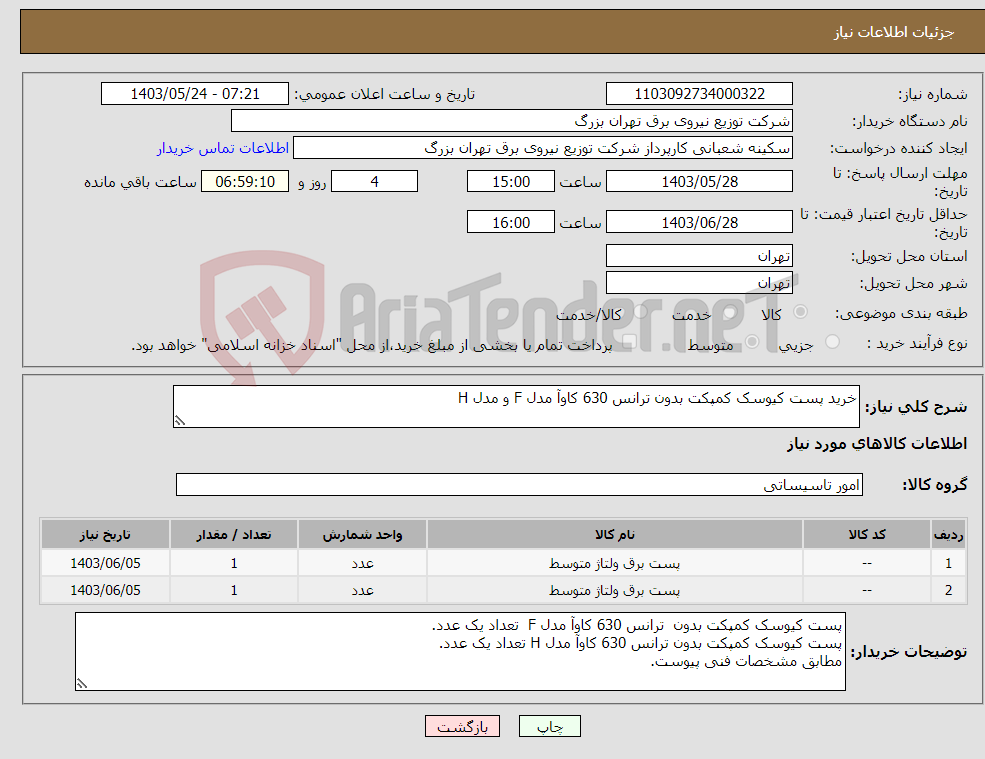Click item name in row 2

[x=615, y=591]
